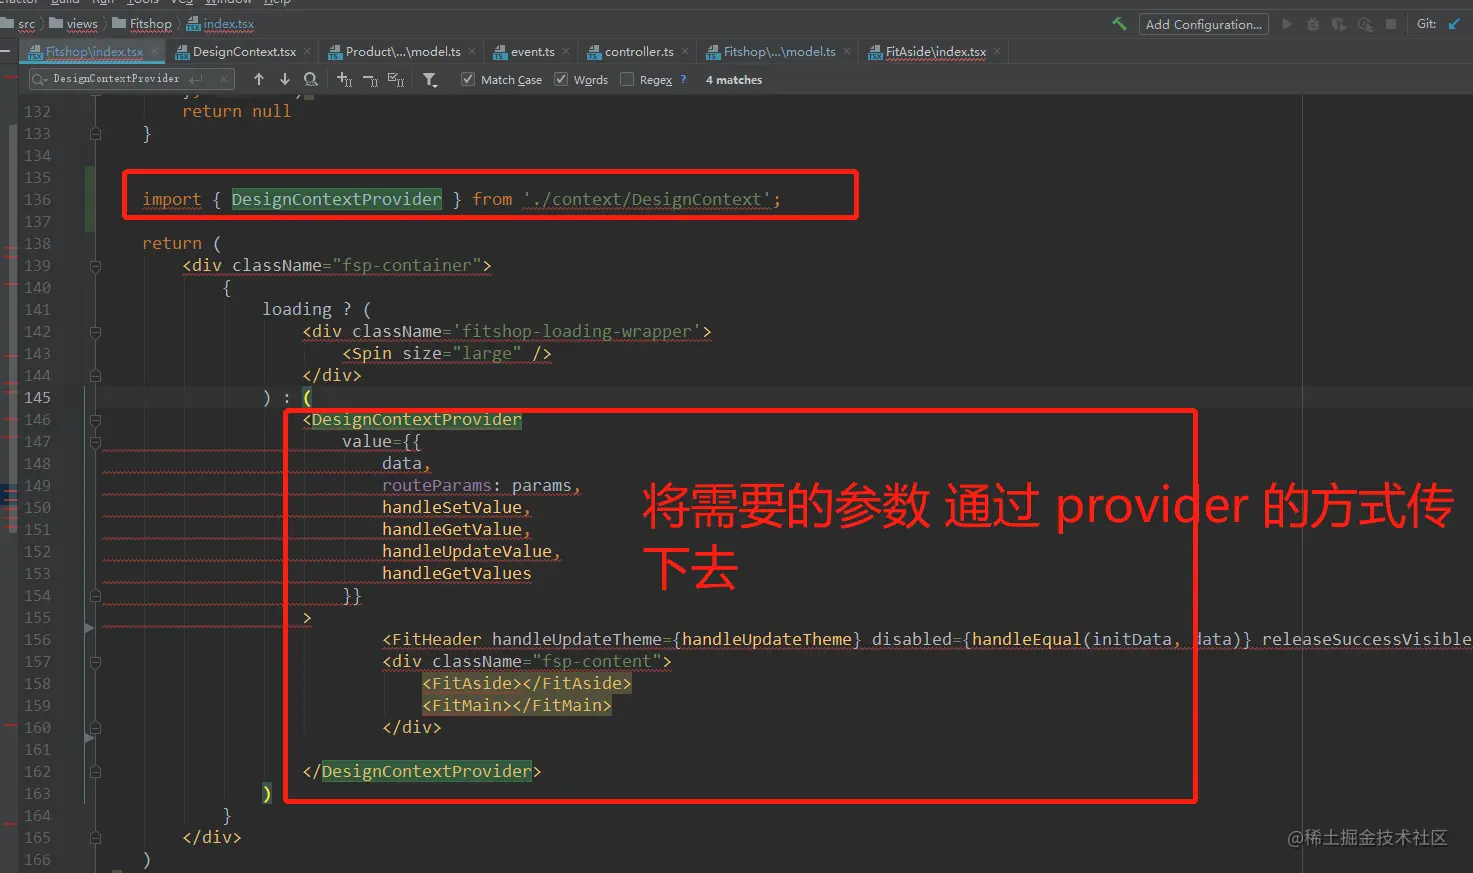The width and height of the screenshot is (1473, 873).
Task: Jump to next search occurrence
Action: click(285, 79)
